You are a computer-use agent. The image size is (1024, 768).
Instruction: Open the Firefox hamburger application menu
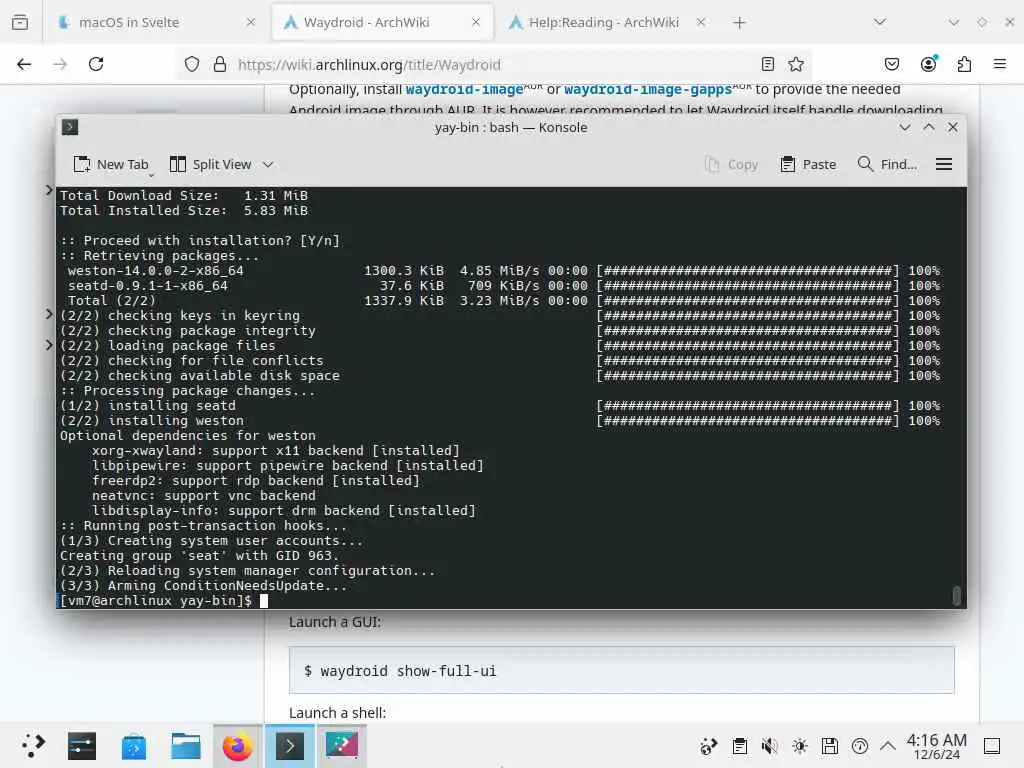point(1000,64)
